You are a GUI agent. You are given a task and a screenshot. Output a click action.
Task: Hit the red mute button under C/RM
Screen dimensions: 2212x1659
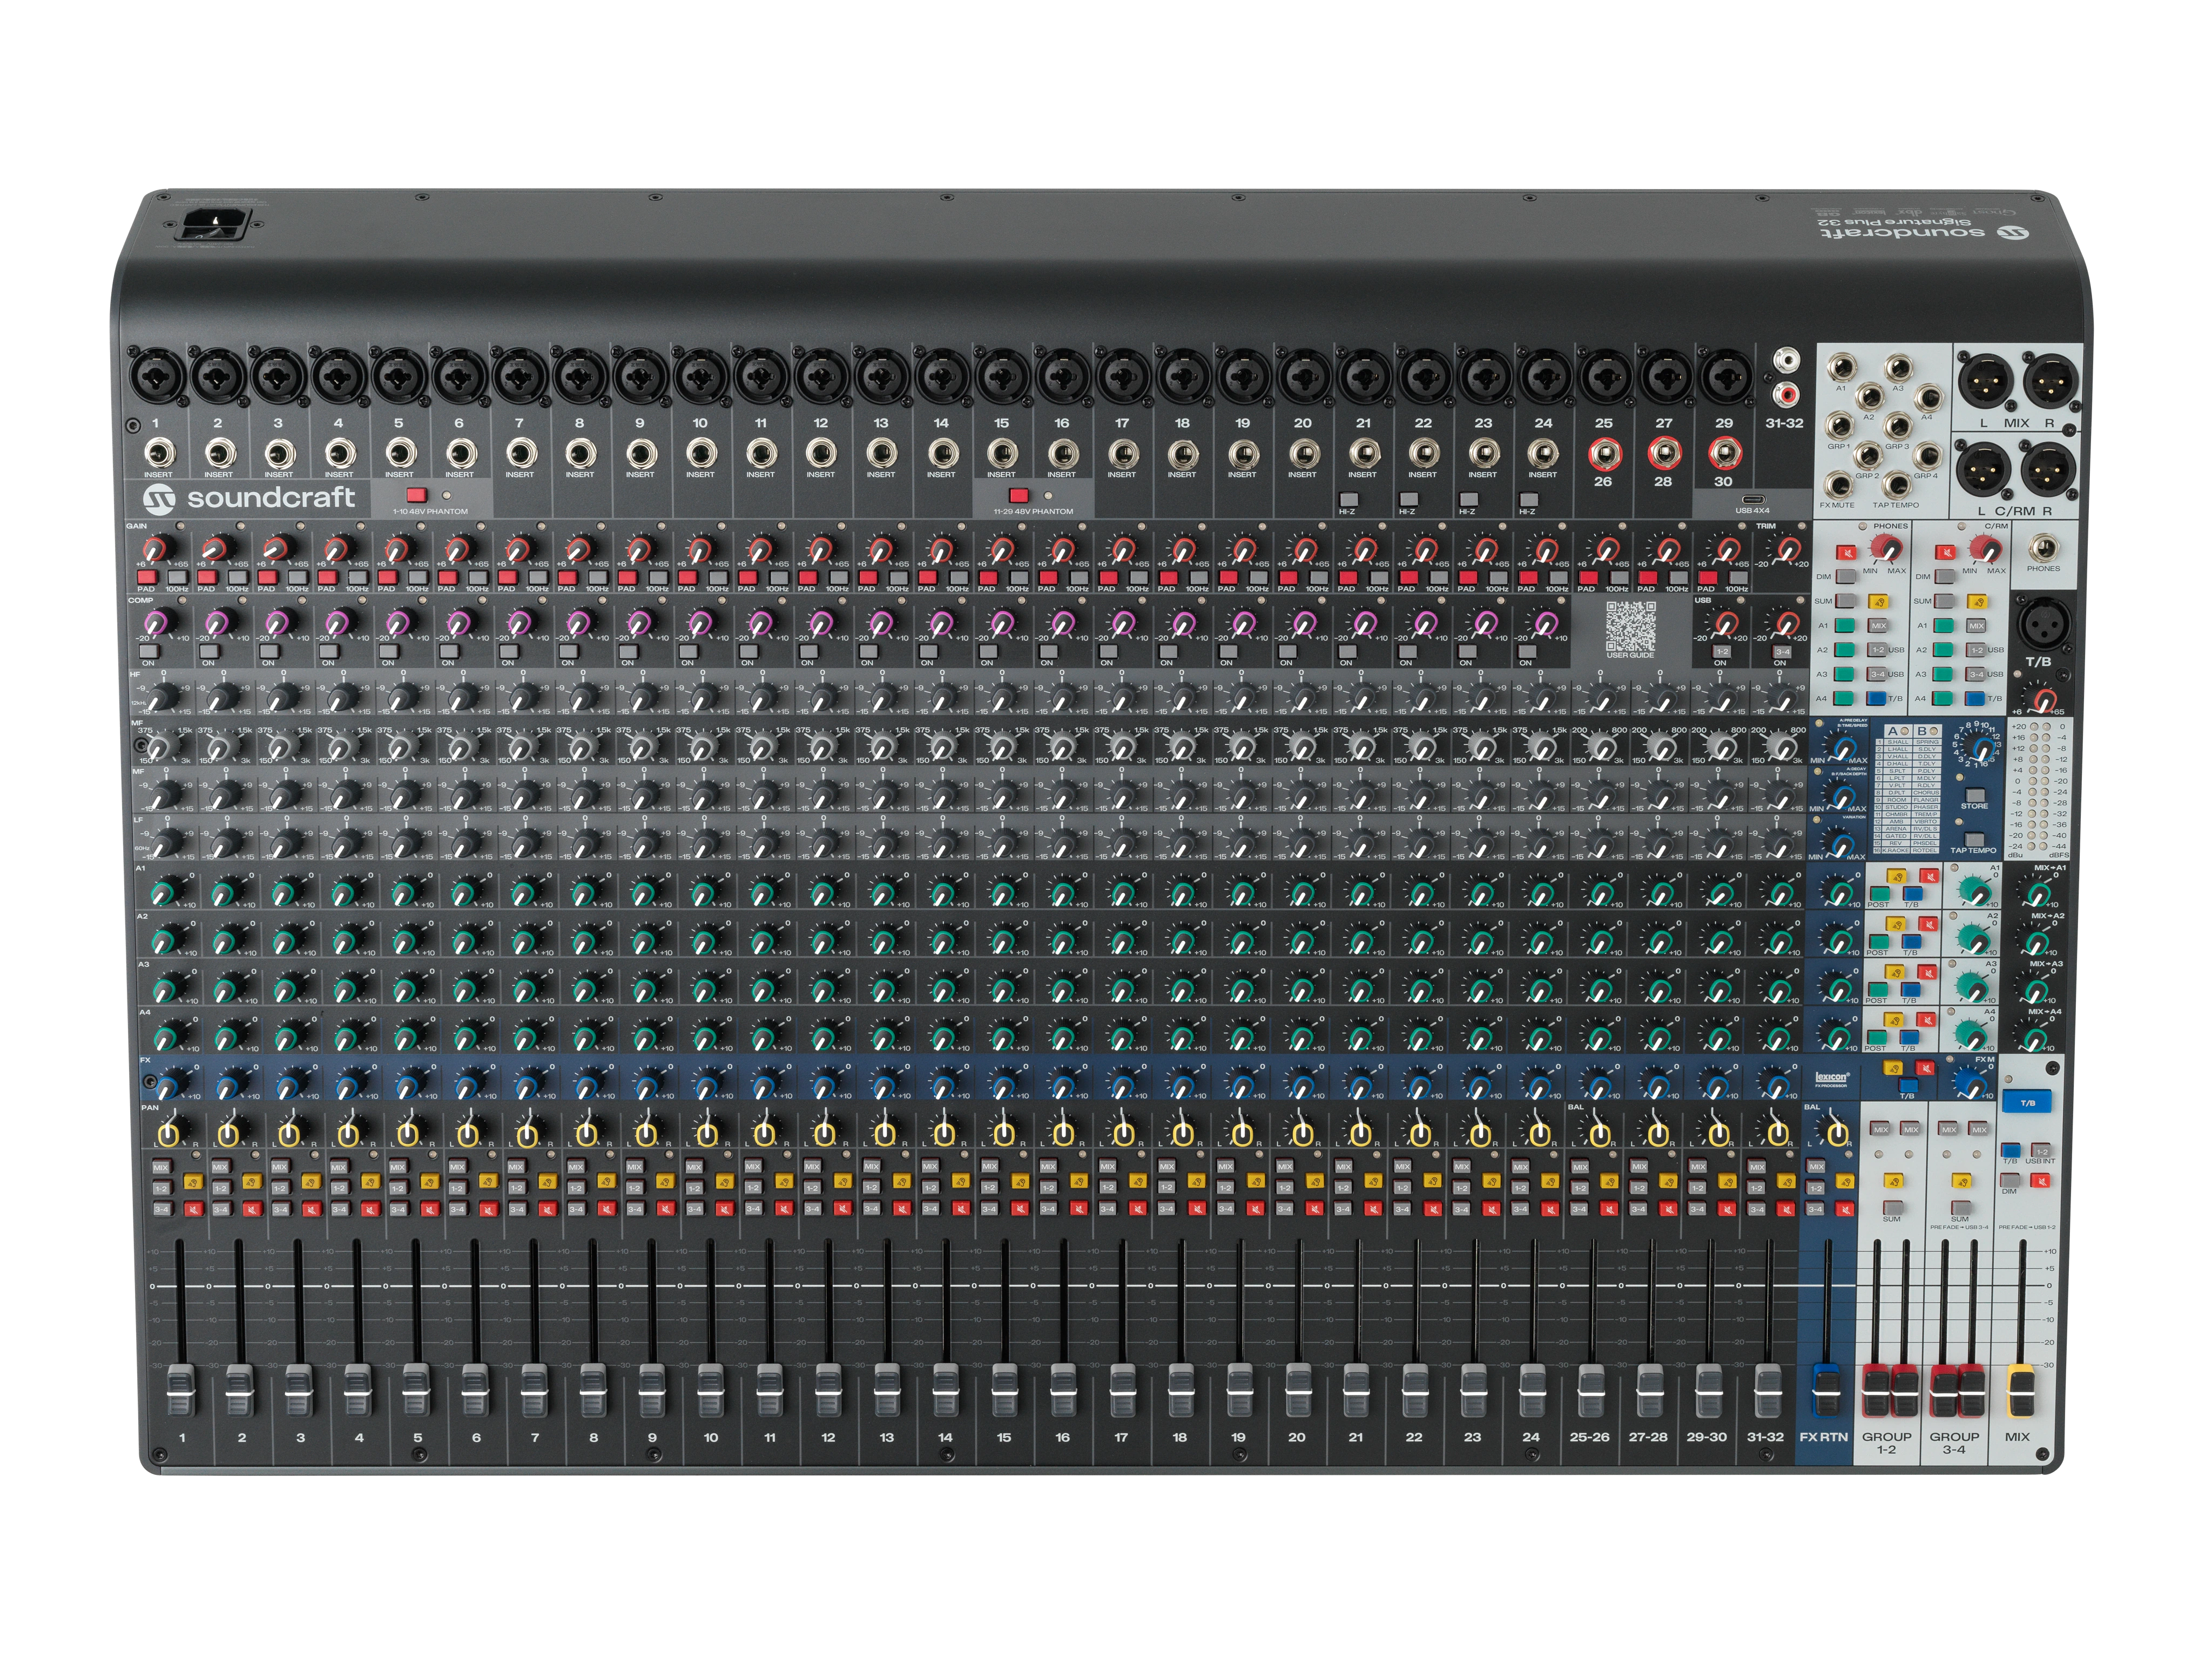click(x=1945, y=553)
